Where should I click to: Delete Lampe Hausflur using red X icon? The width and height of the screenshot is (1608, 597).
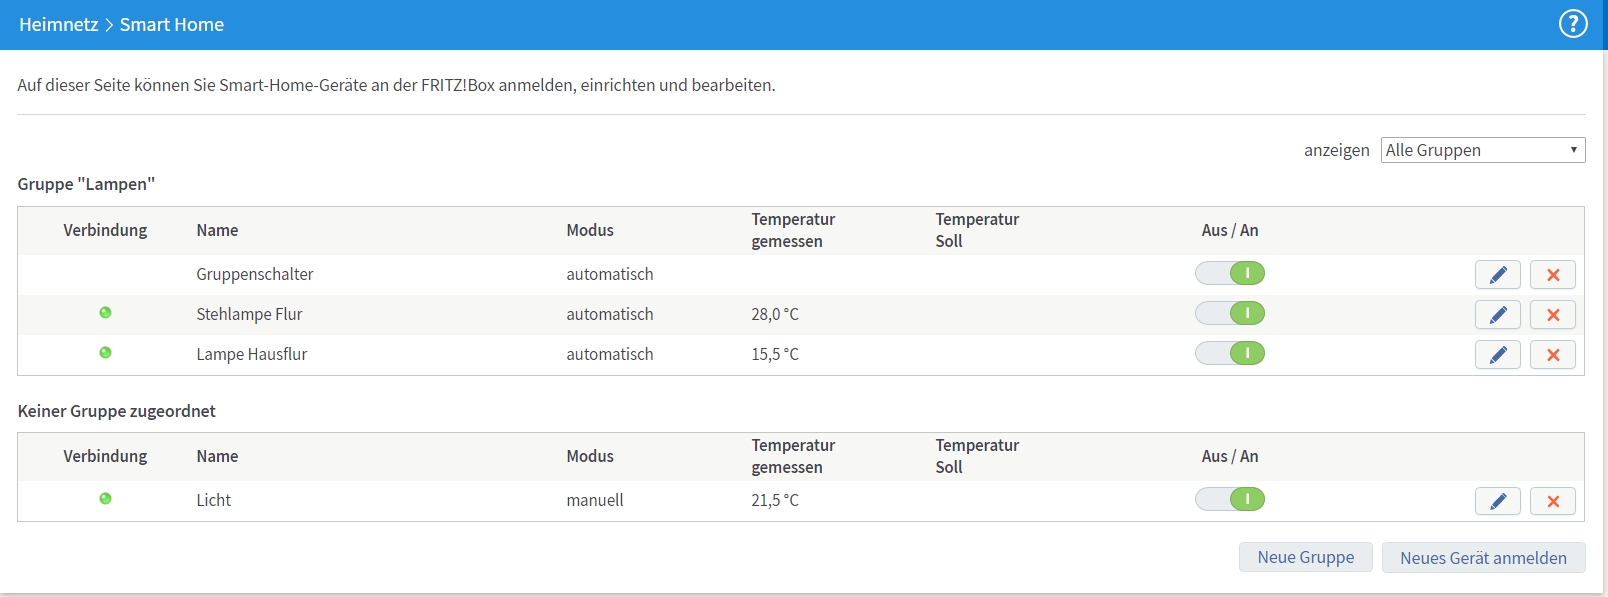tap(1552, 355)
